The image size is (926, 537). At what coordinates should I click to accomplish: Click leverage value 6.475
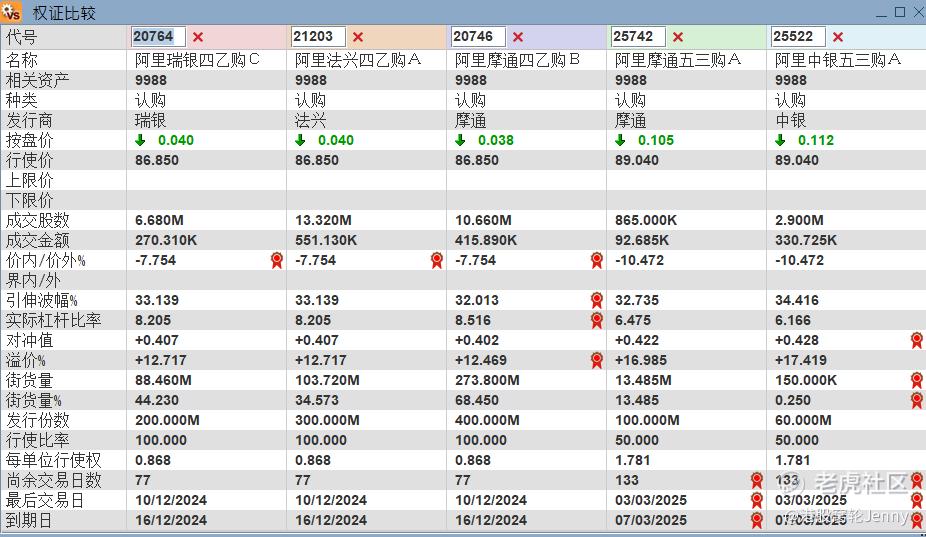pyautogui.click(x=632, y=320)
